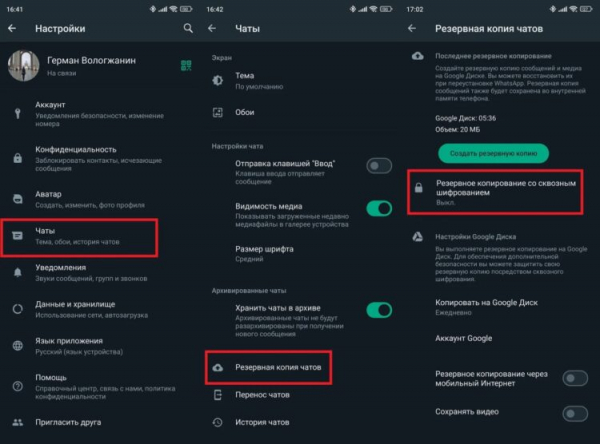The width and height of the screenshot is (600, 444).
Task: Choose Аккаунт Google for backup
Action: [500, 338]
